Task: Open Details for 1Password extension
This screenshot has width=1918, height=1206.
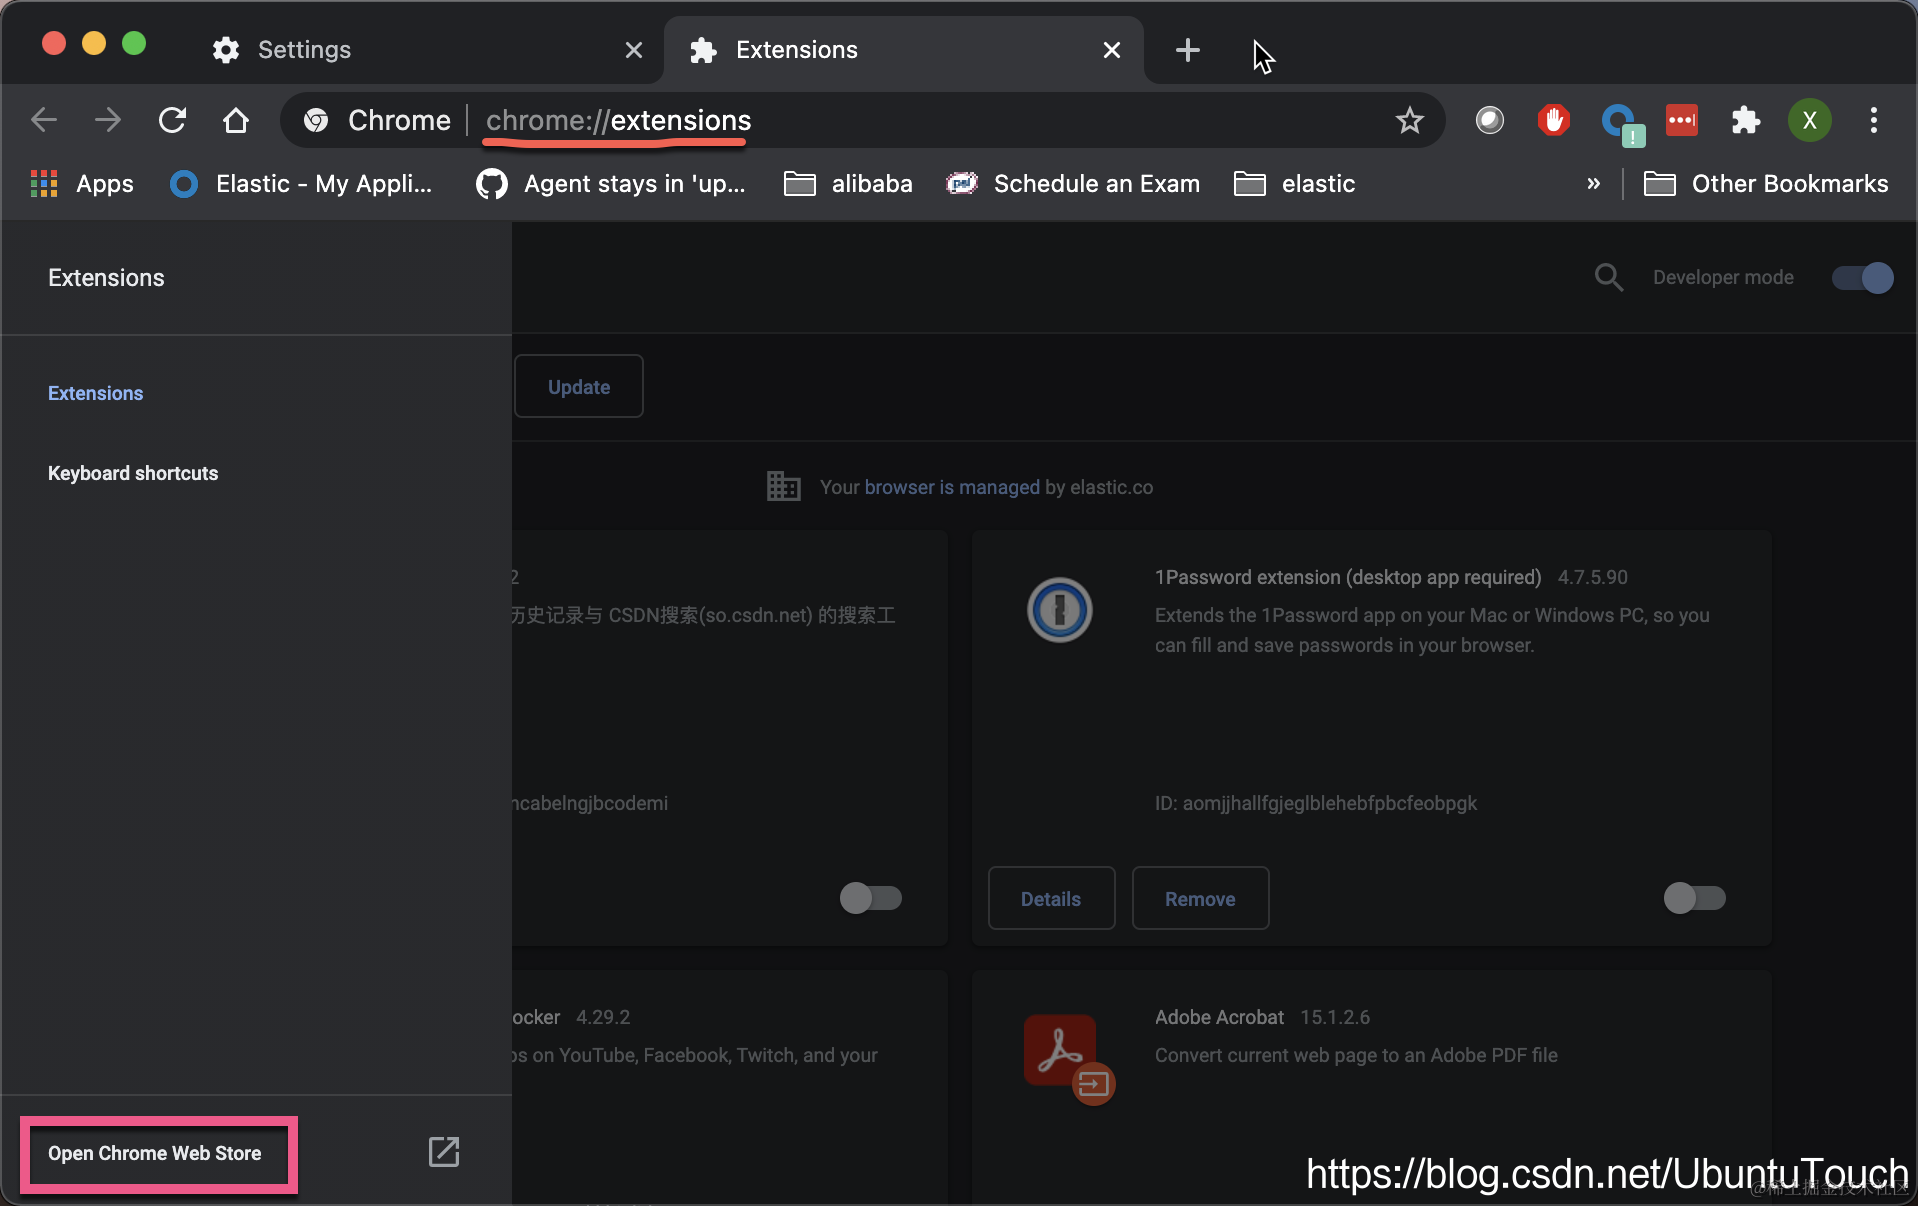Action: (x=1051, y=898)
